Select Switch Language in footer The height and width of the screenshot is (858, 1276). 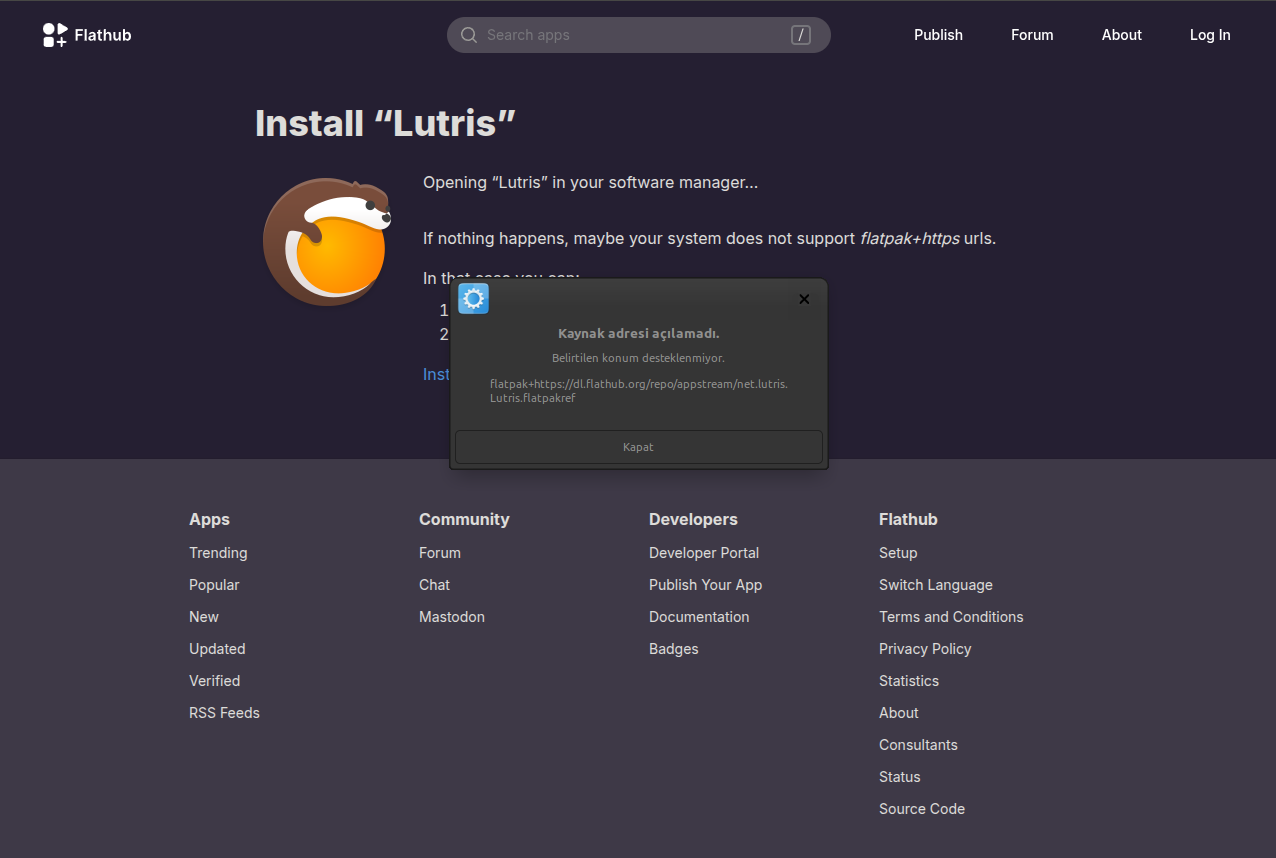(936, 585)
